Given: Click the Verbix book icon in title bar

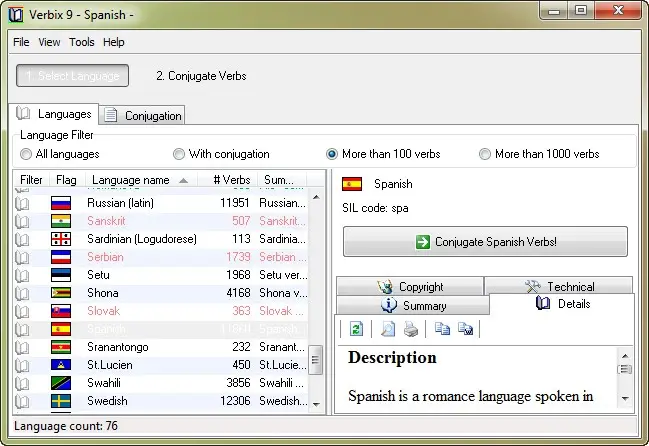Looking at the screenshot, I should click(x=16, y=15).
